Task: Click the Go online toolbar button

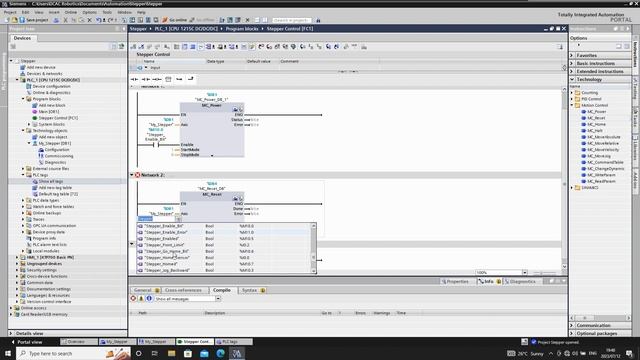Action: [175, 20]
